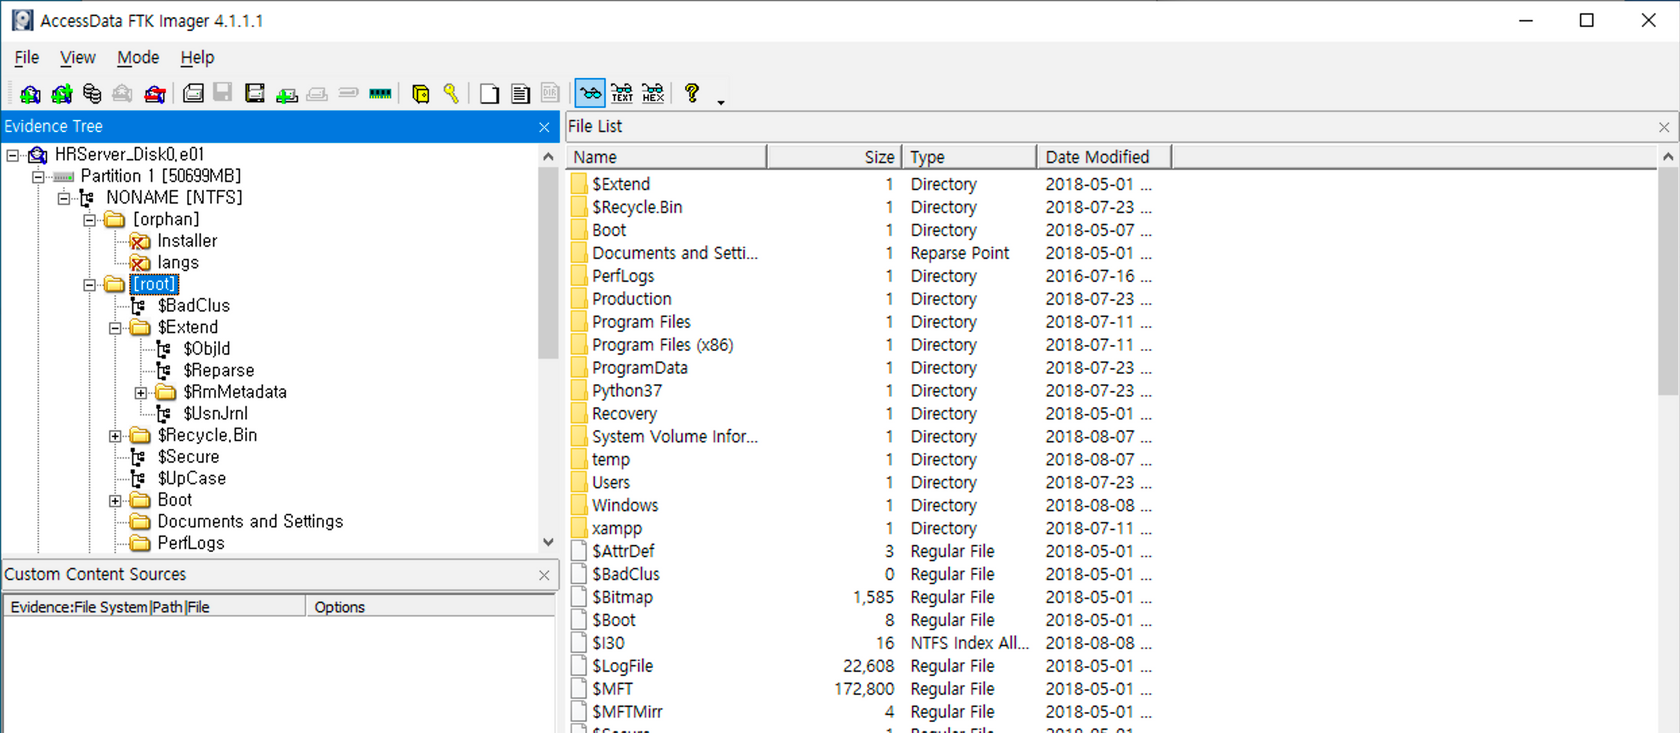Collapse the [orphan] folder node

(90, 220)
